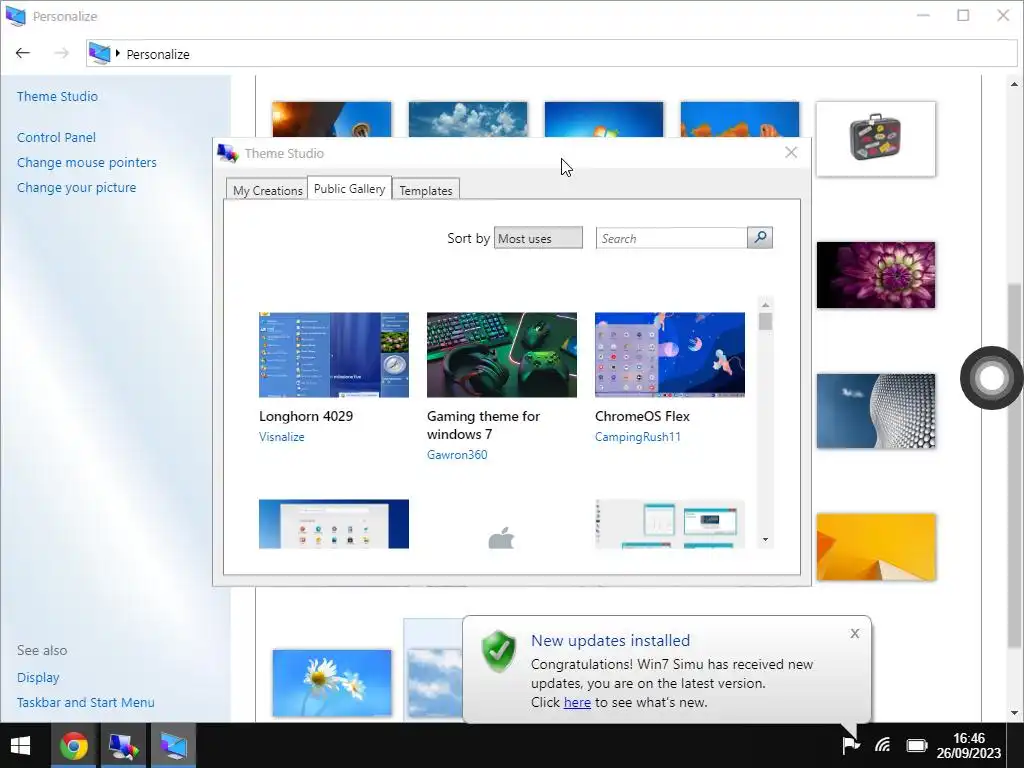Image resolution: width=1024 pixels, height=768 pixels.
Task: Select the Gaming theme for windows 7 thumbnail
Action: click(502, 355)
